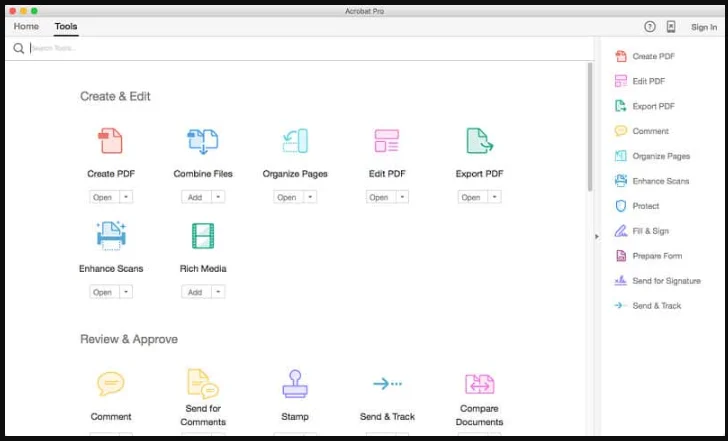Click the help question mark icon
Screen dimensions: 728x441
[x=650, y=27]
